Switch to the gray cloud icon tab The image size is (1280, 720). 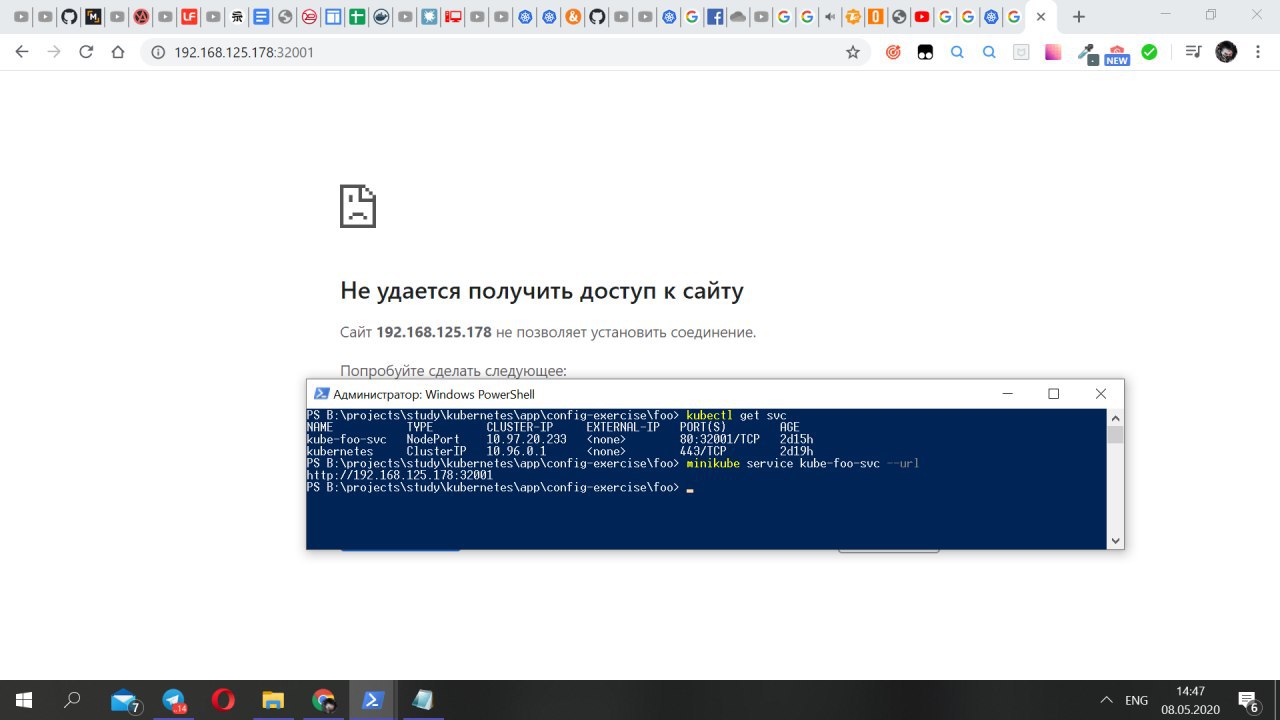pyautogui.click(x=738, y=17)
